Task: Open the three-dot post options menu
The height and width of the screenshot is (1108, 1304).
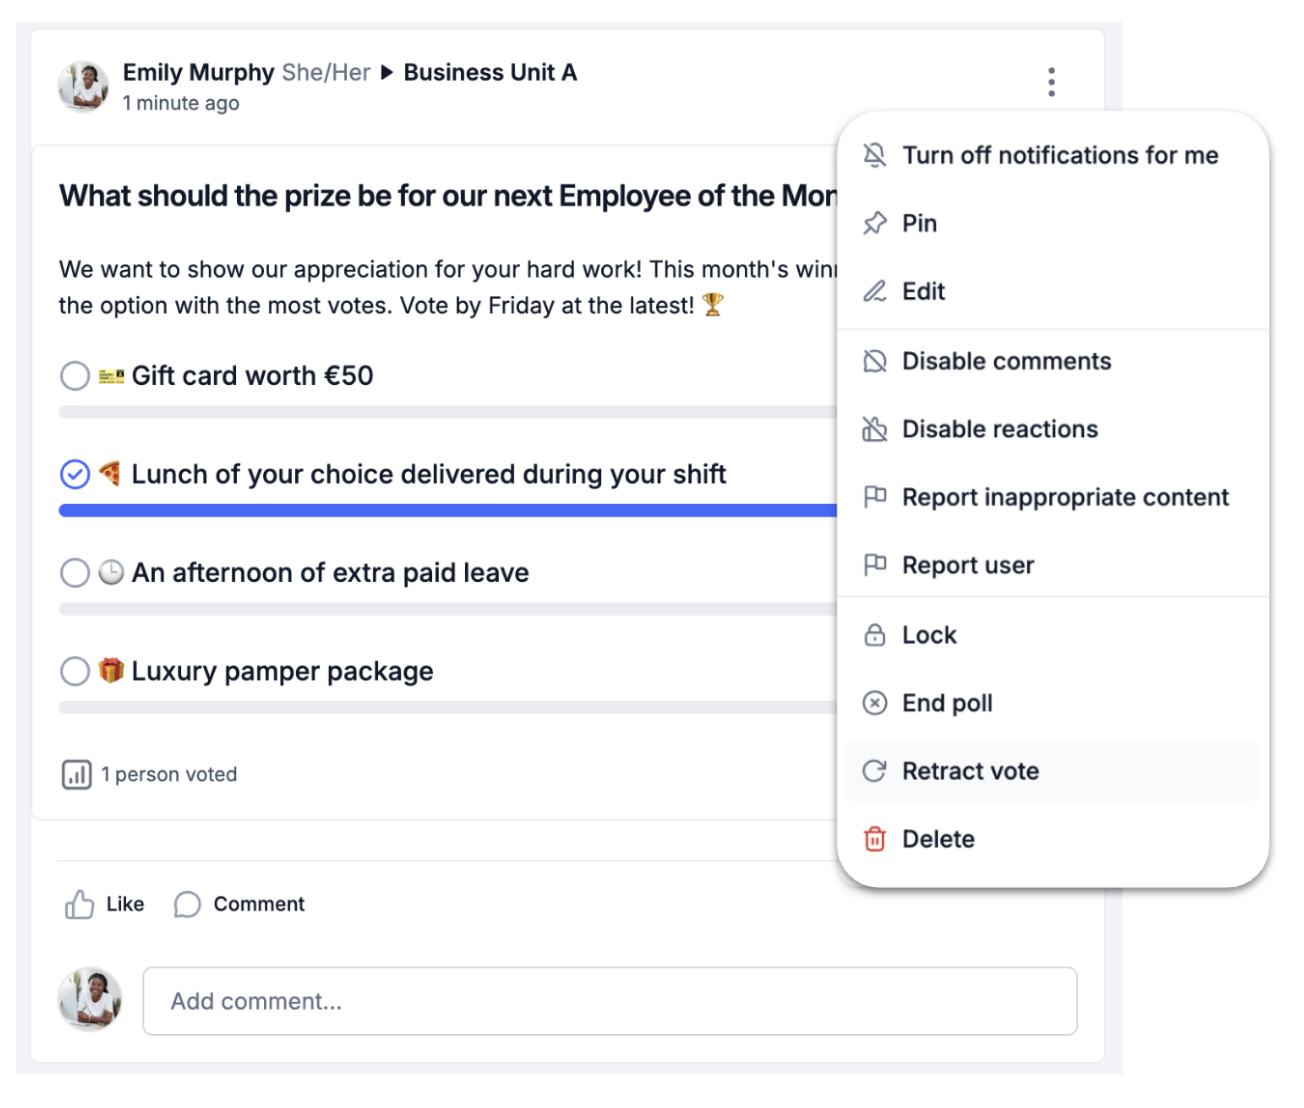Action: (1051, 82)
